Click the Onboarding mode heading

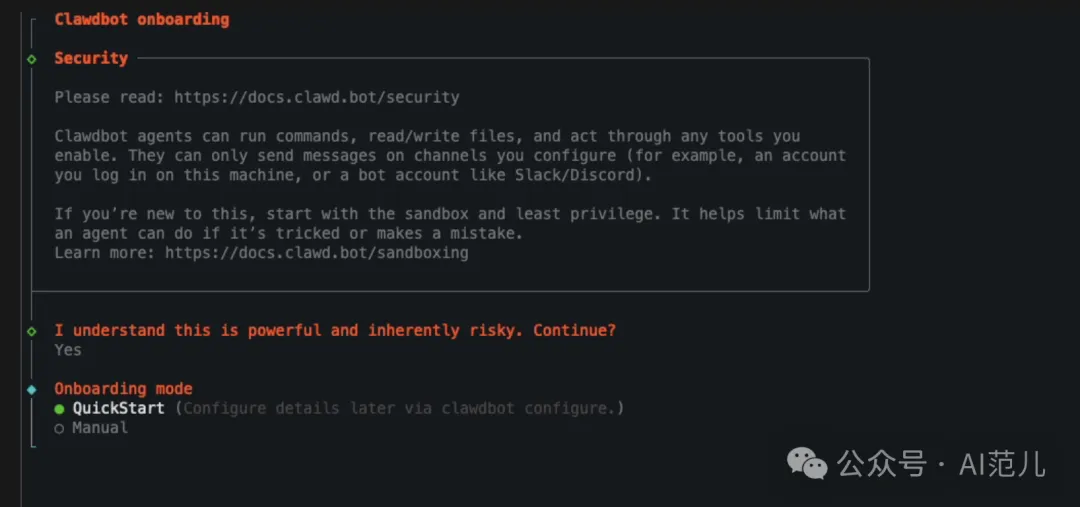(x=123, y=389)
